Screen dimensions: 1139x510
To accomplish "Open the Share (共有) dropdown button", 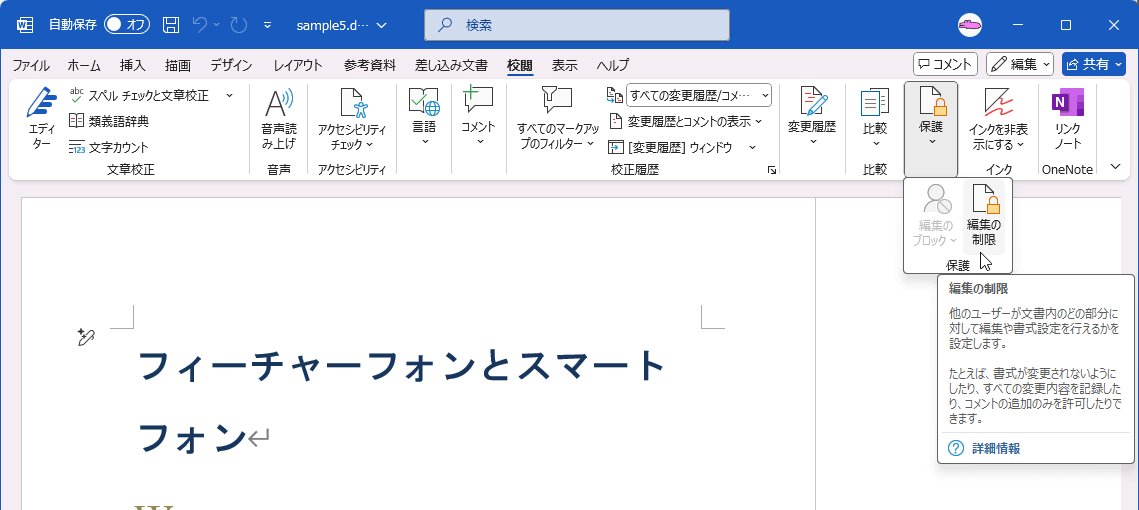I will pyautogui.click(x=1093, y=64).
